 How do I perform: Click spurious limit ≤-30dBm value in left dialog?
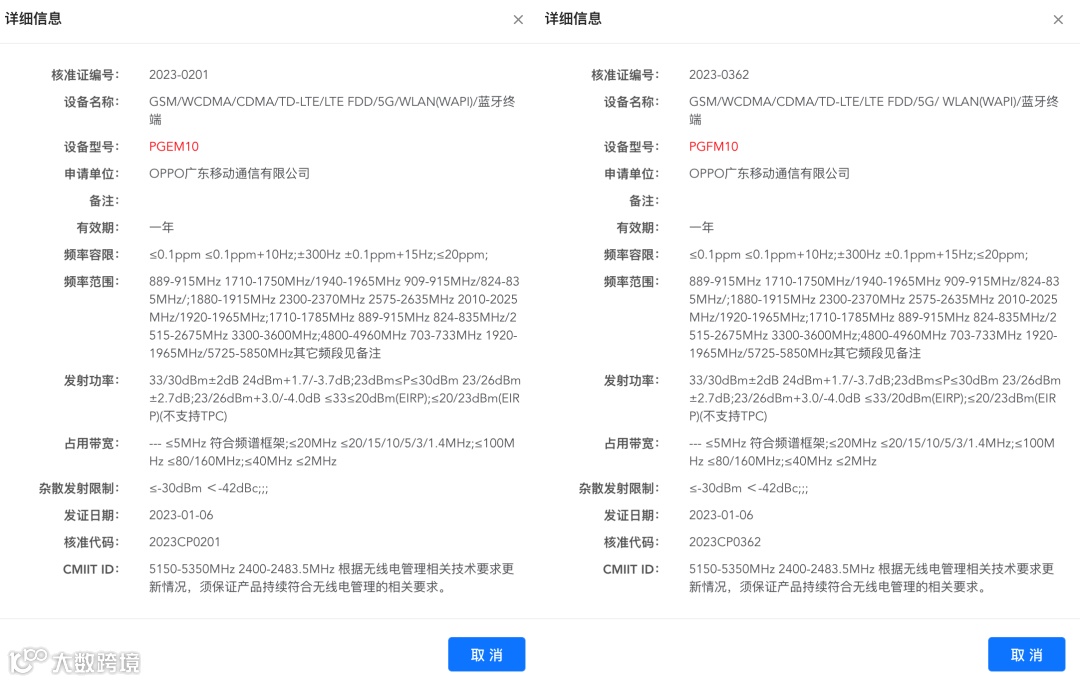pyautogui.click(x=208, y=488)
